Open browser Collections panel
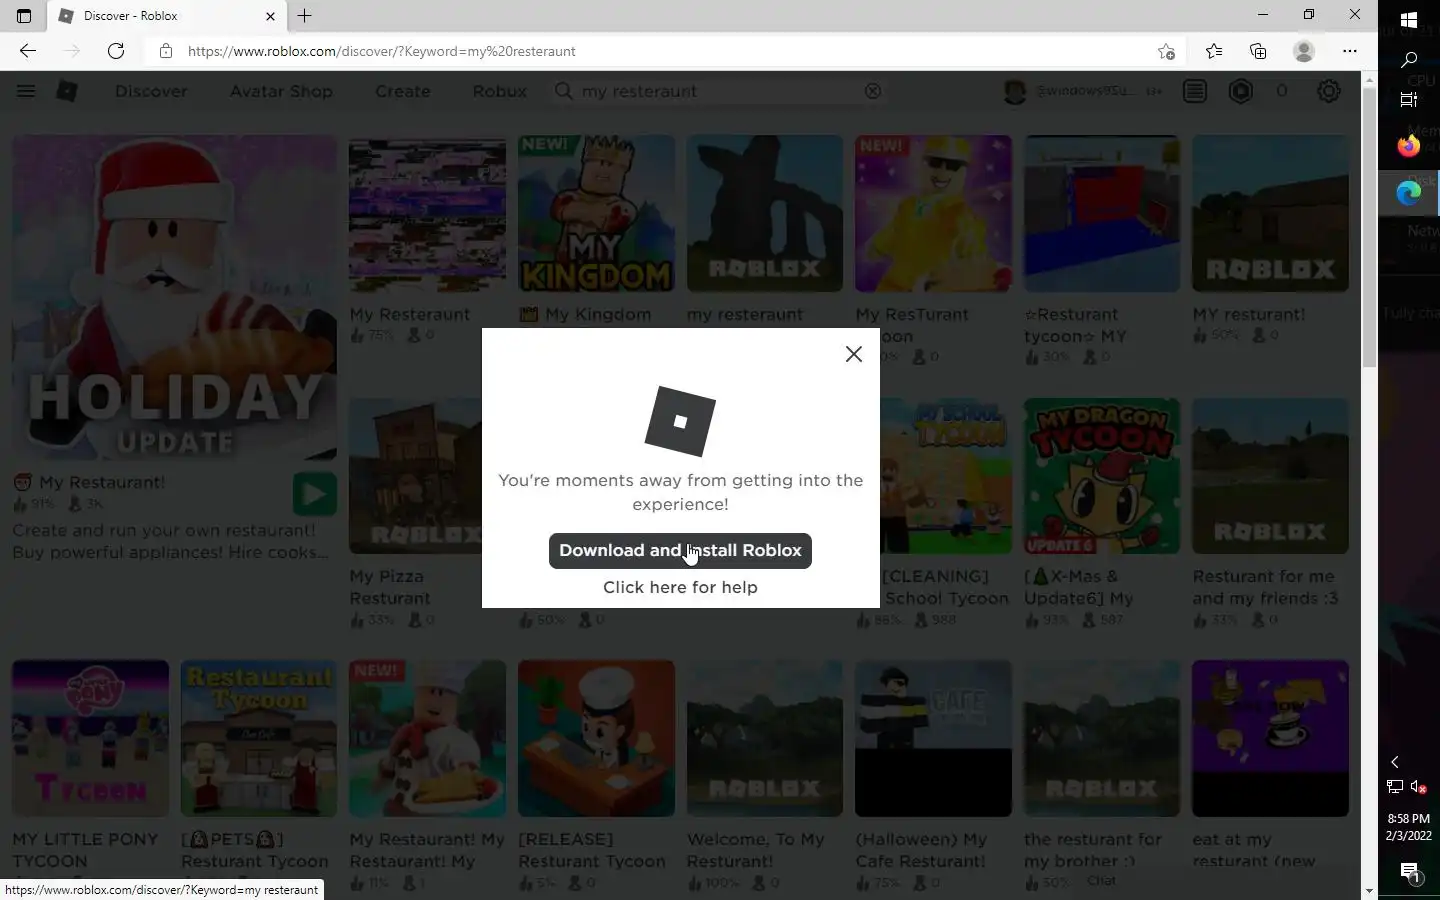The width and height of the screenshot is (1440, 900). coord(1258,51)
